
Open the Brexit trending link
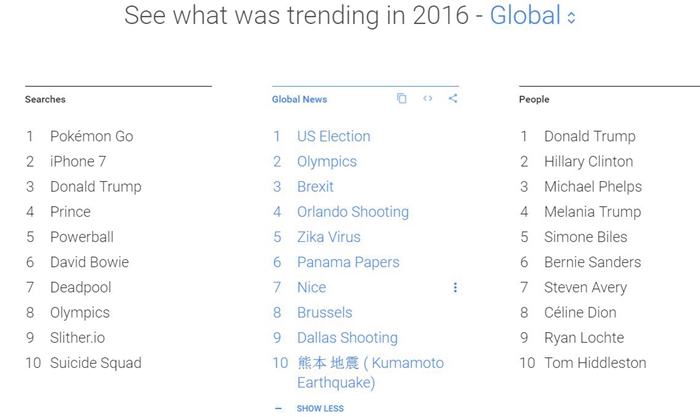(315, 187)
